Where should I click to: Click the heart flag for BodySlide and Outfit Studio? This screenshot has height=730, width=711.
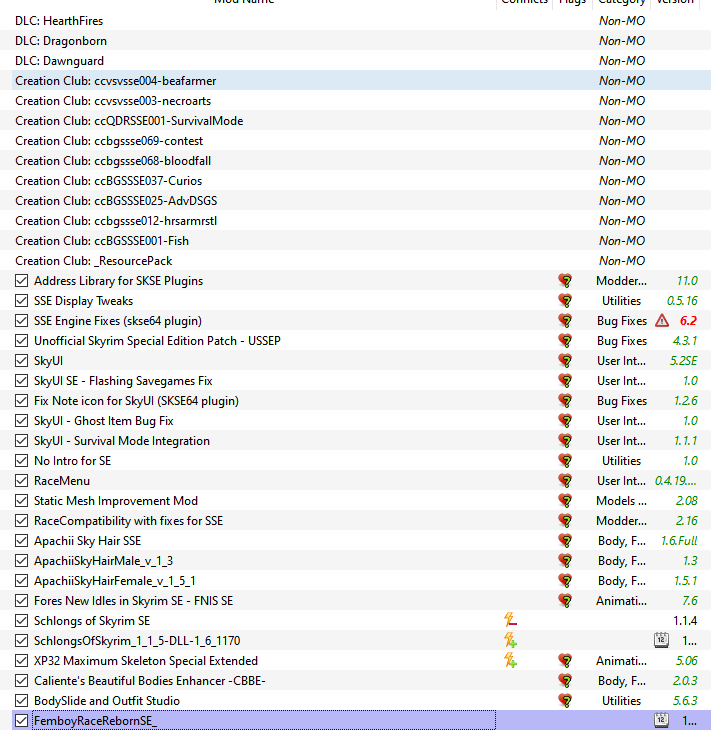[x=565, y=701]
